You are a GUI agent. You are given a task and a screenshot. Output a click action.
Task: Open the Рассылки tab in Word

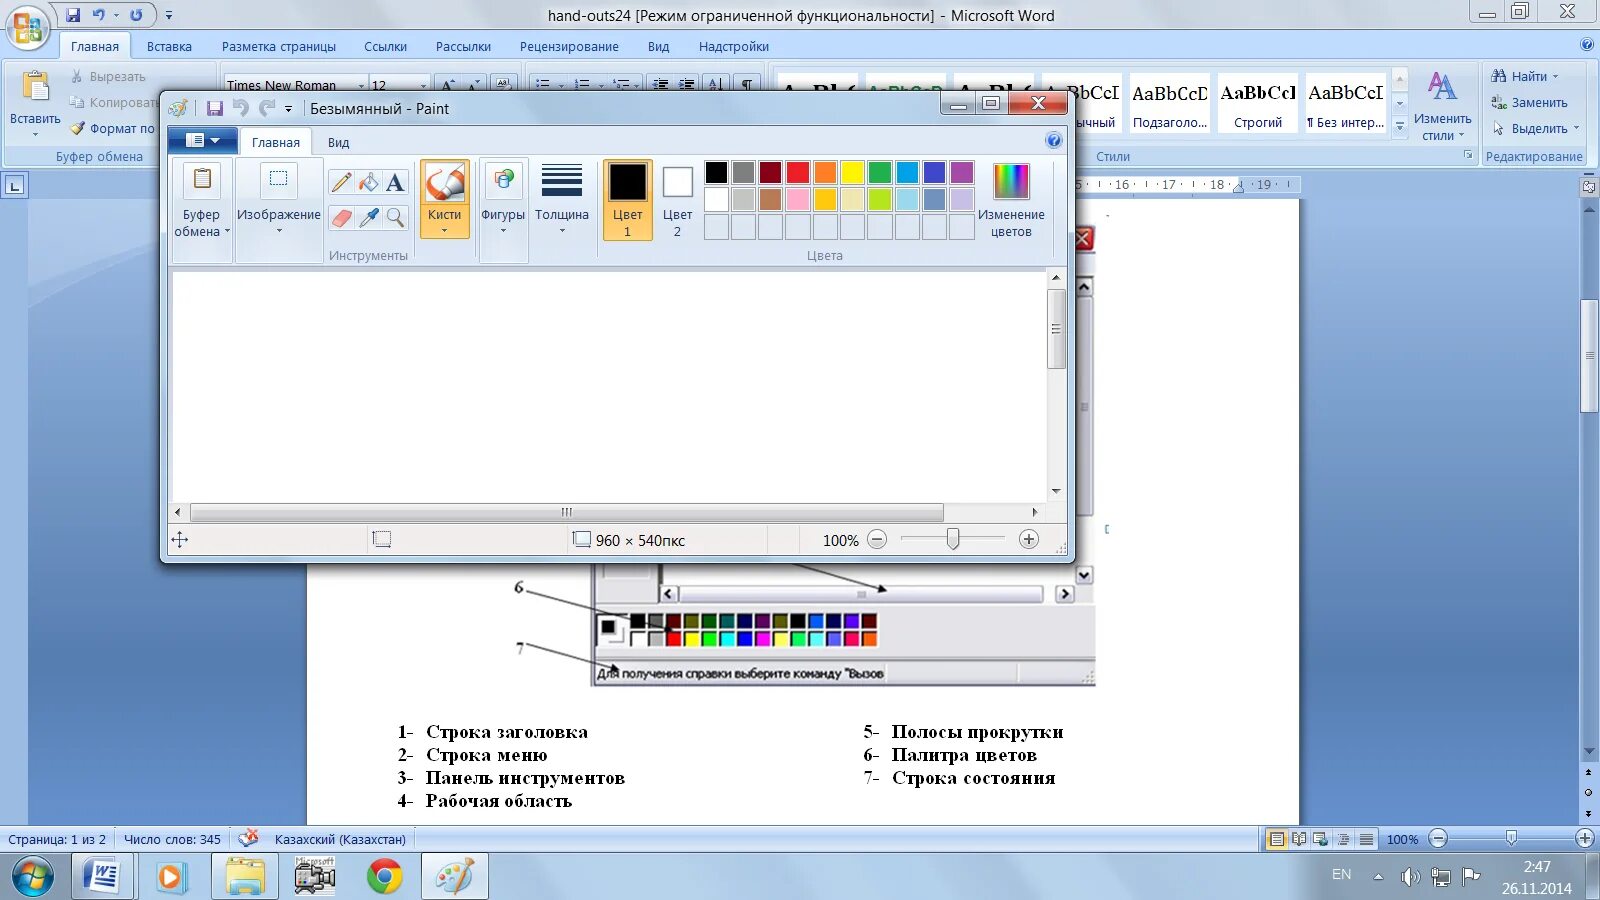pyautogui.click(x=463, y=46)
